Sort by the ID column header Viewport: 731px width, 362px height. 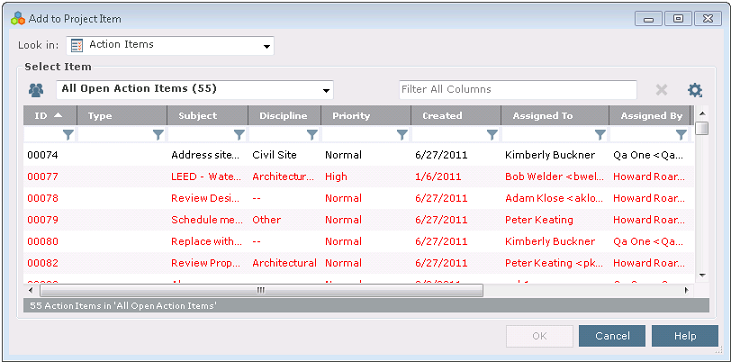pyautogui.click(x=50, y=116)
